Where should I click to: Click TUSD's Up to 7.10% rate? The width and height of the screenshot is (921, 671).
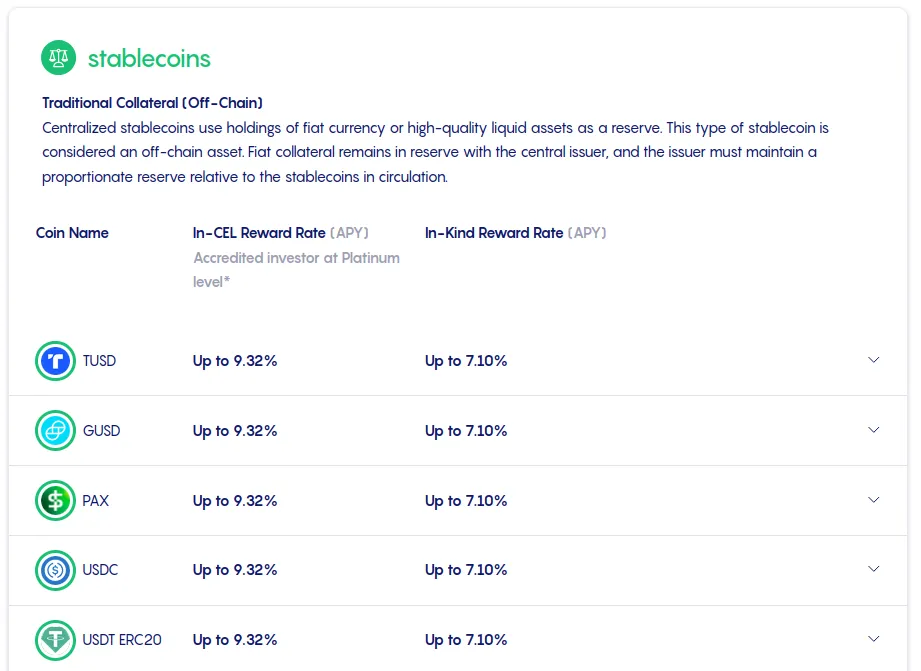click(x=466, y=361)
